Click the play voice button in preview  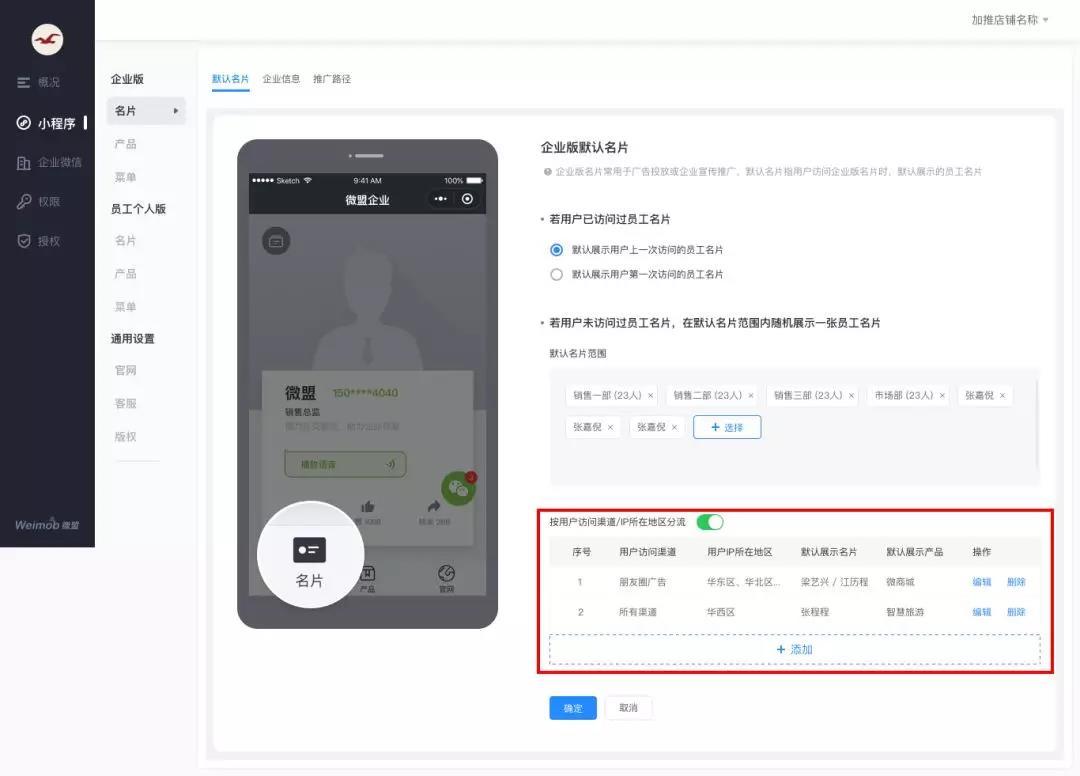(345, 464)
